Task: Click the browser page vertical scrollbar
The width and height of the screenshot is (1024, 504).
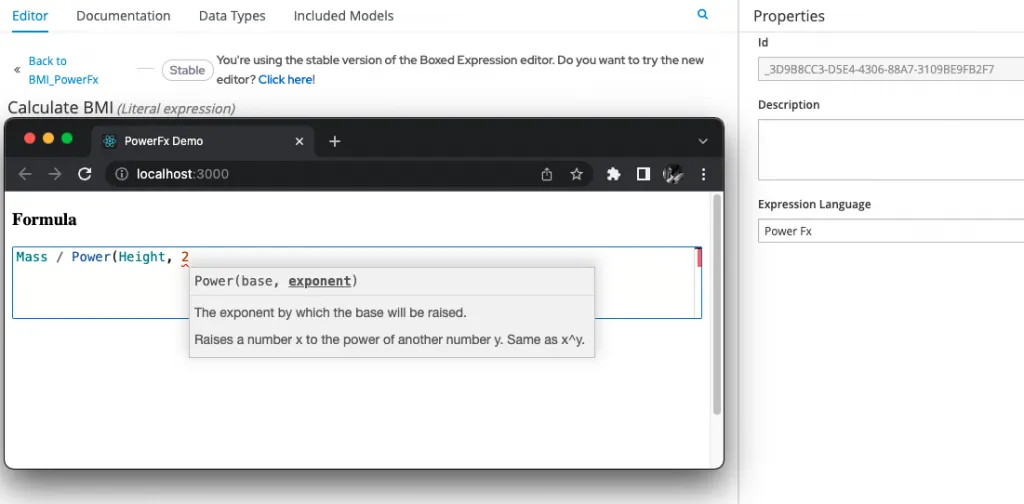Action: point(716,304)
